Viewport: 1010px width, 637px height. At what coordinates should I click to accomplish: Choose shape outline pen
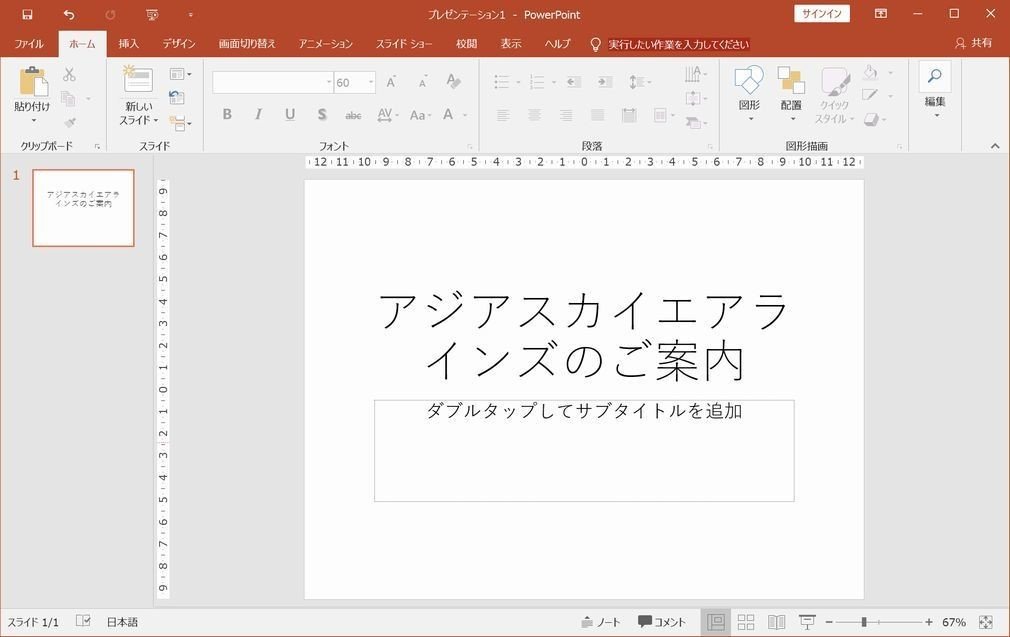[x=870, y=96]
